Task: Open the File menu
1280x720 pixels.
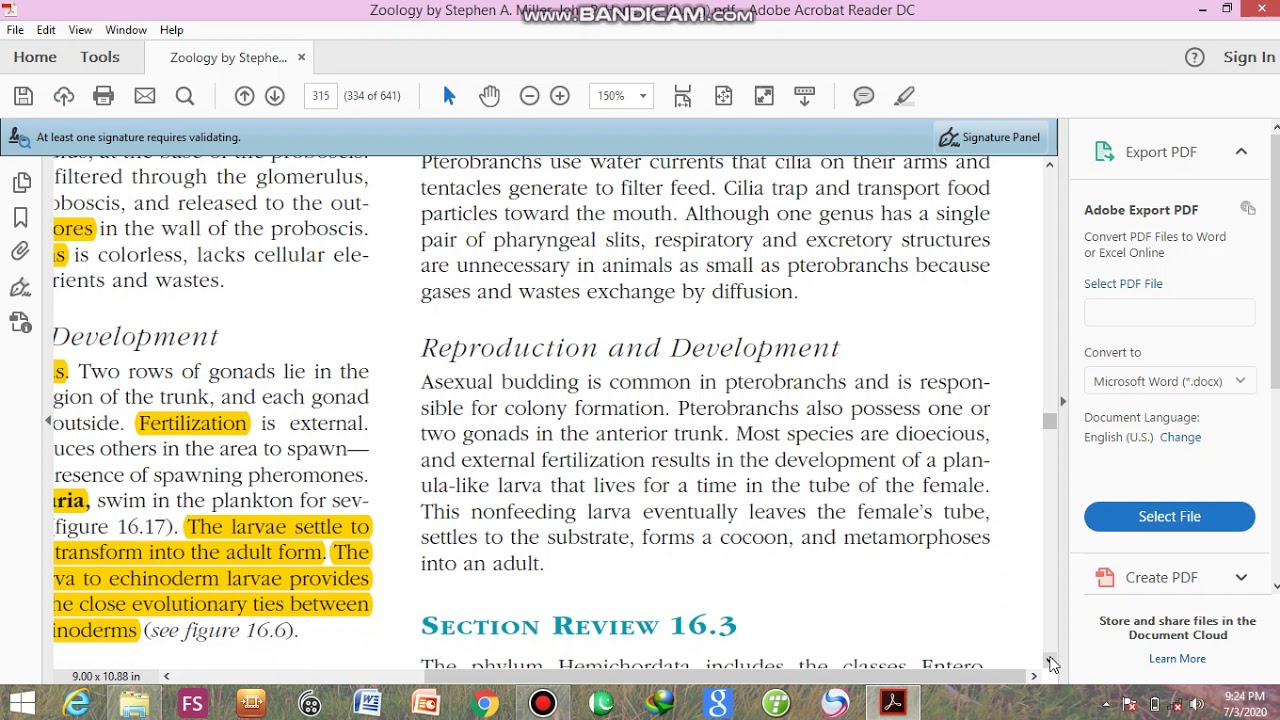Action: [15, 30]
